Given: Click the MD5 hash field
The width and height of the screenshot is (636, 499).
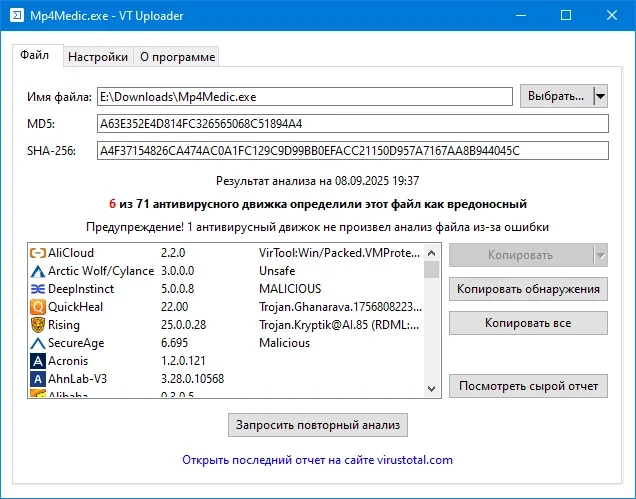Looking at the screenshot, I should pyautogui.click(x=353, y=124).
